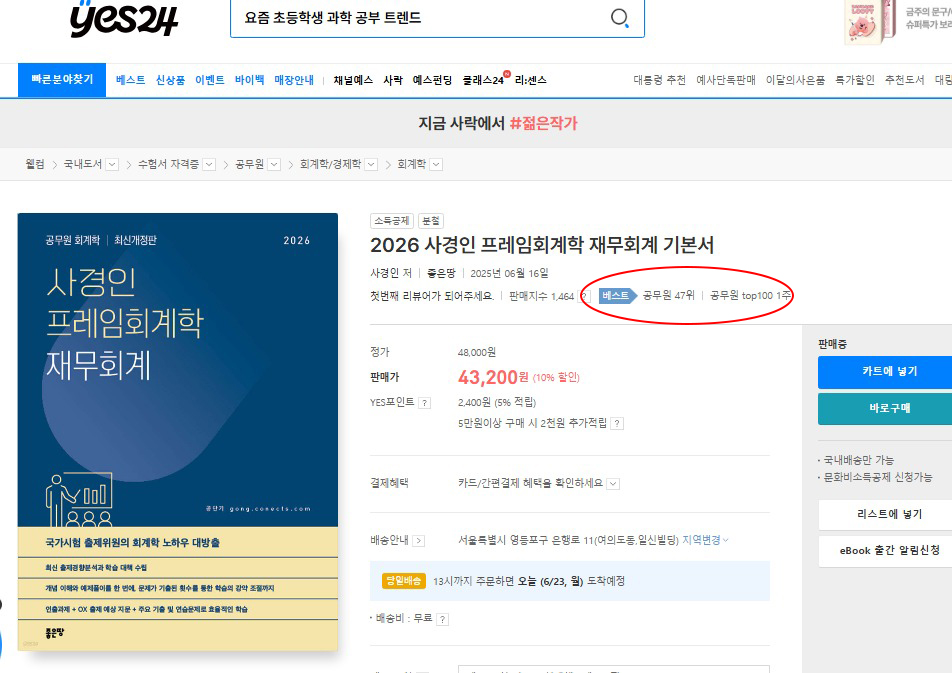Go to 예스펀딩
The height and width of the screenshot is (673, 952).
click(432, 80)
